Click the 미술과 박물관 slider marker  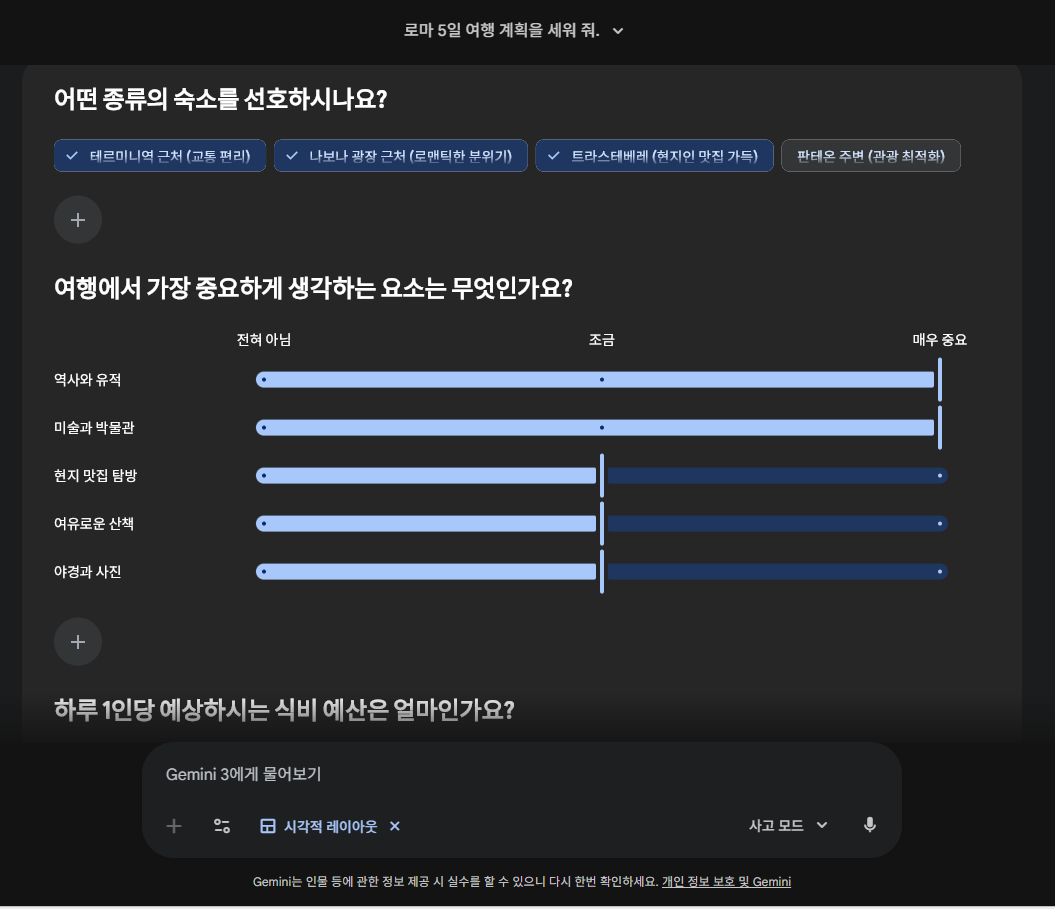[x=940, y=427]
